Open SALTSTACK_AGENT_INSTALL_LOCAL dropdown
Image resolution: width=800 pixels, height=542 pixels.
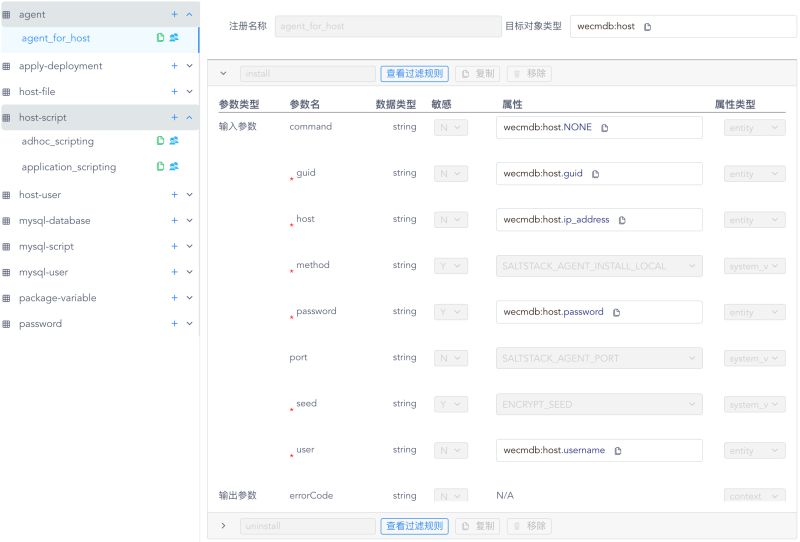[x=599, y=266]
